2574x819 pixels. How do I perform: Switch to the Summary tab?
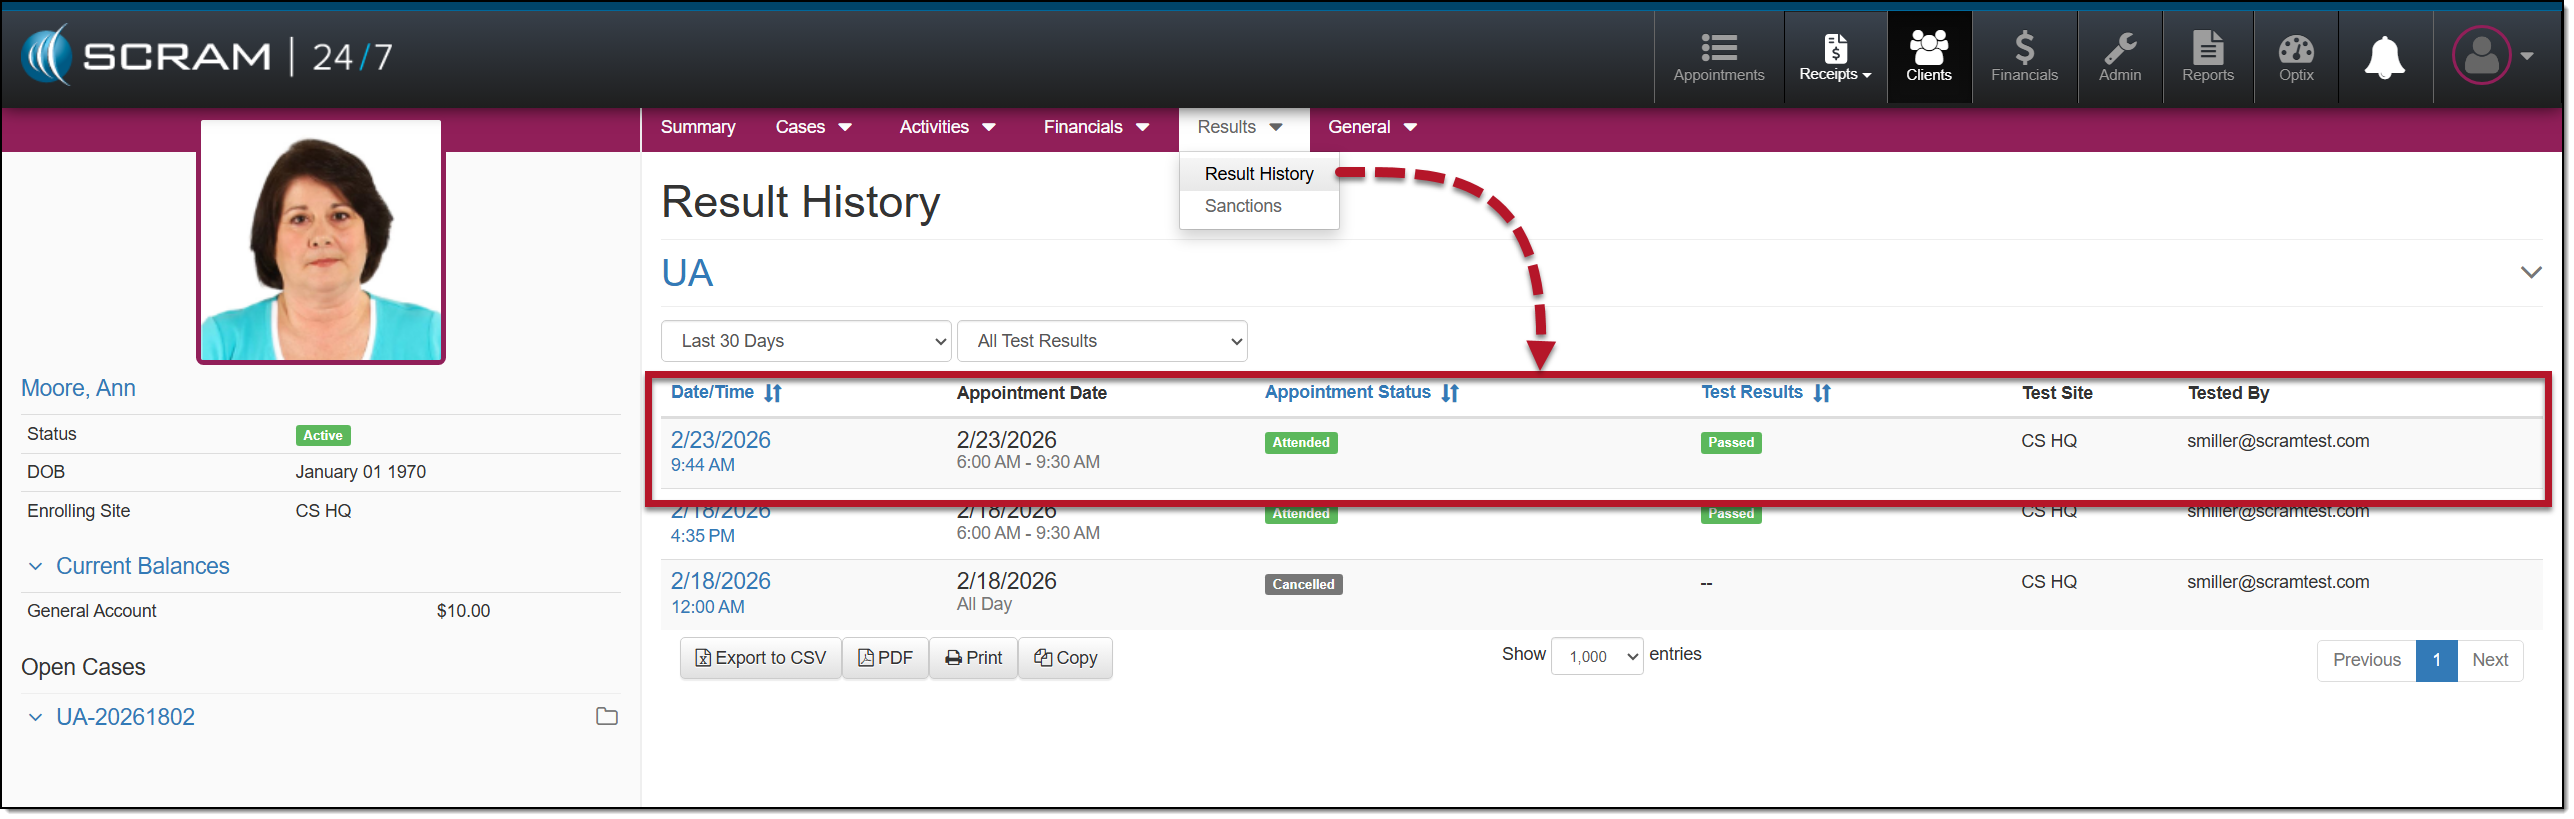pos(697,128)
